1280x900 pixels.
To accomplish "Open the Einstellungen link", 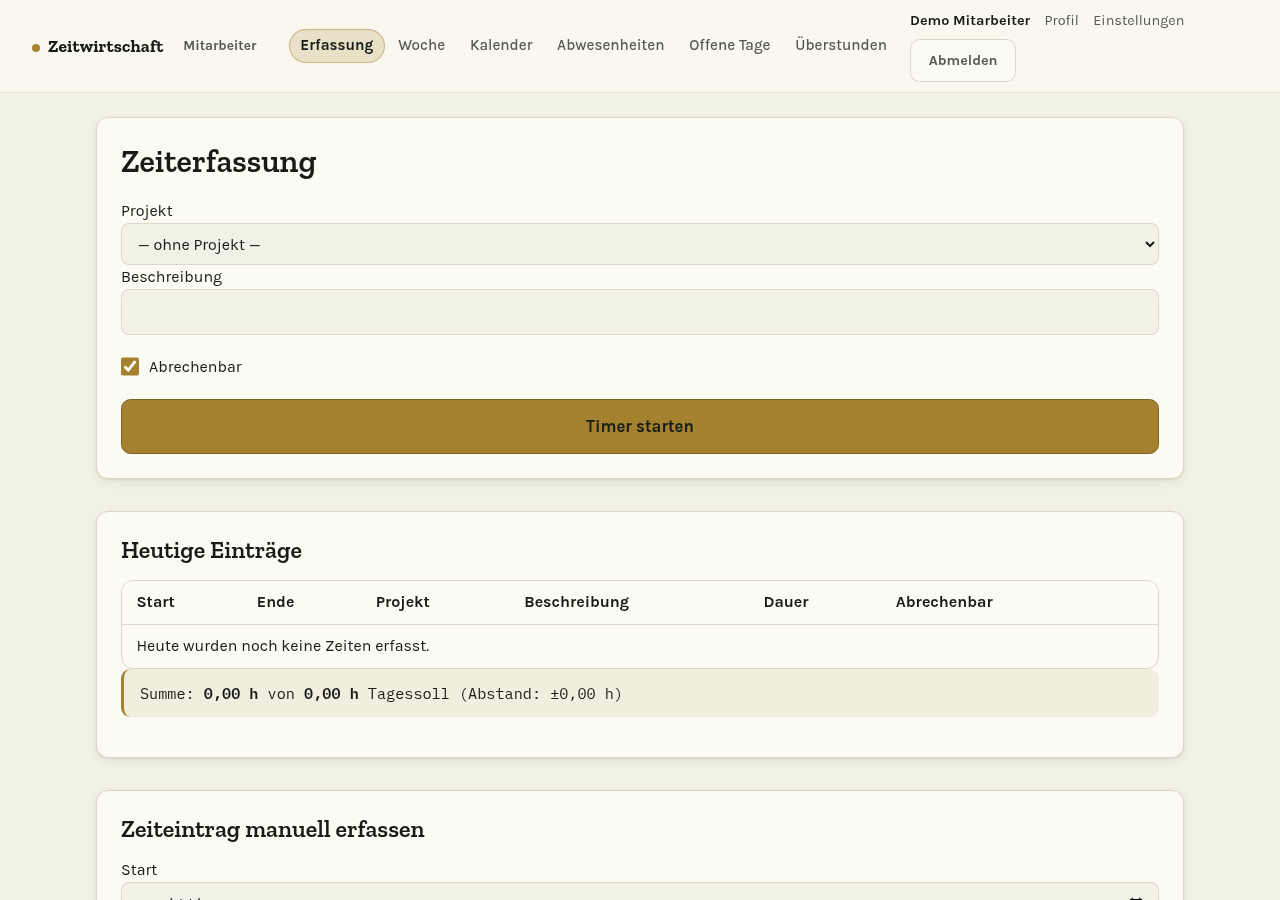I will (1138, 20).
